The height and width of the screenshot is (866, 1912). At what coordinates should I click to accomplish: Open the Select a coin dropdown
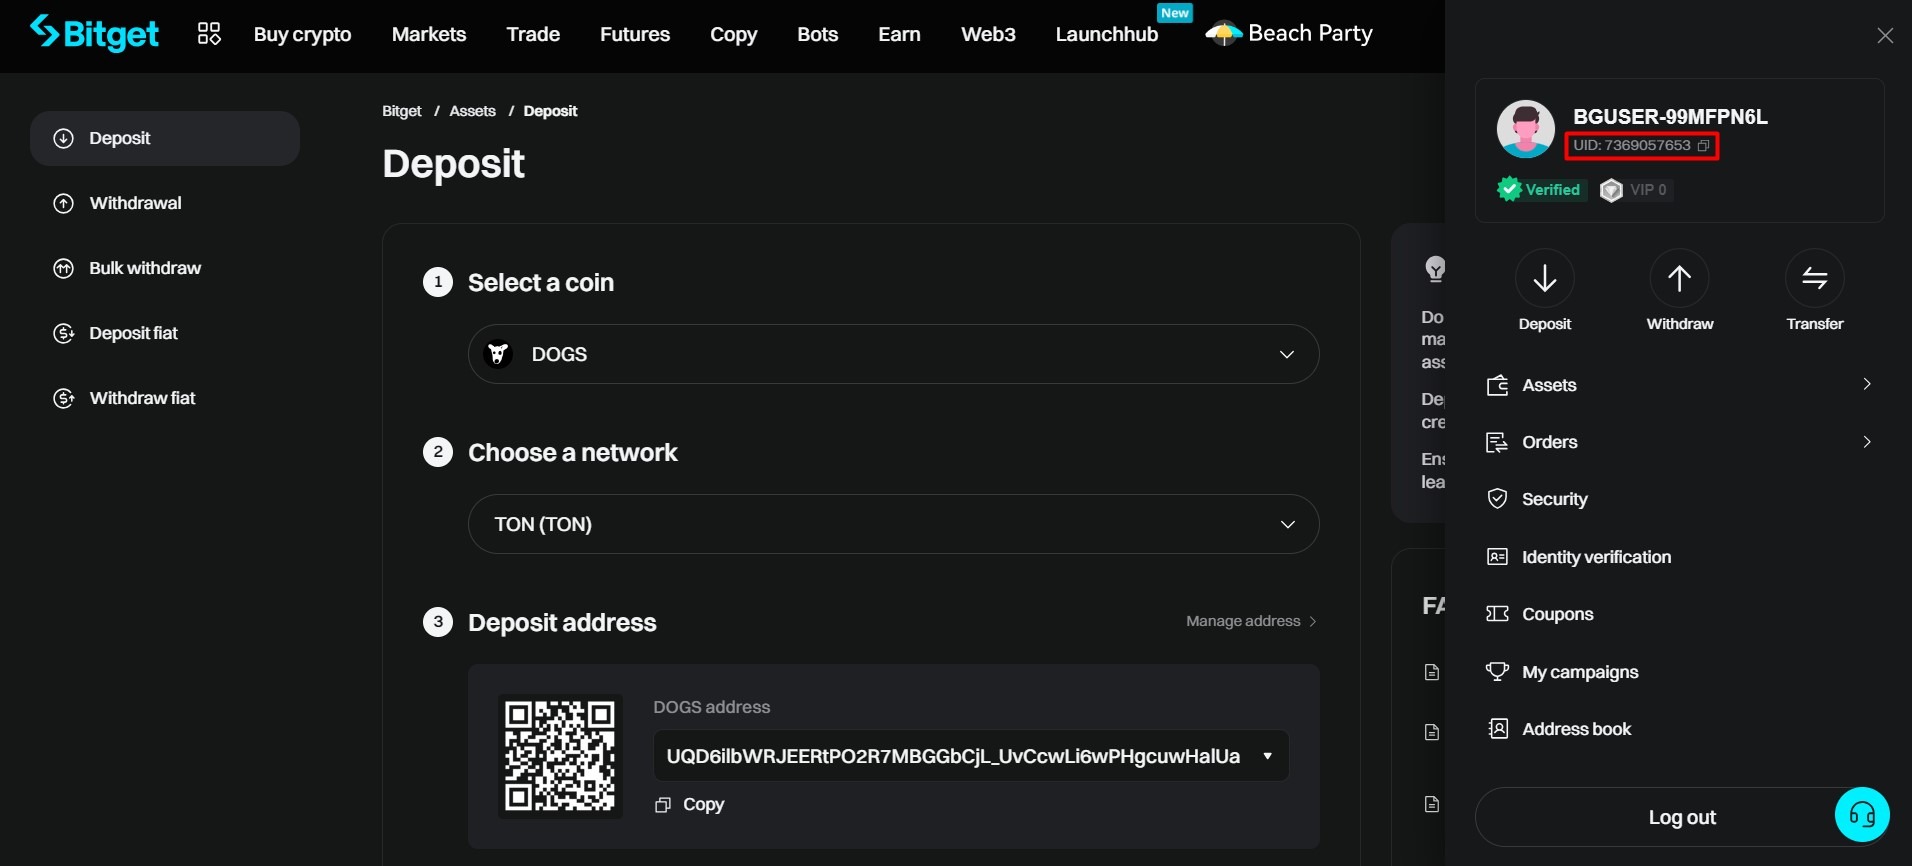(x=894, y=354)
